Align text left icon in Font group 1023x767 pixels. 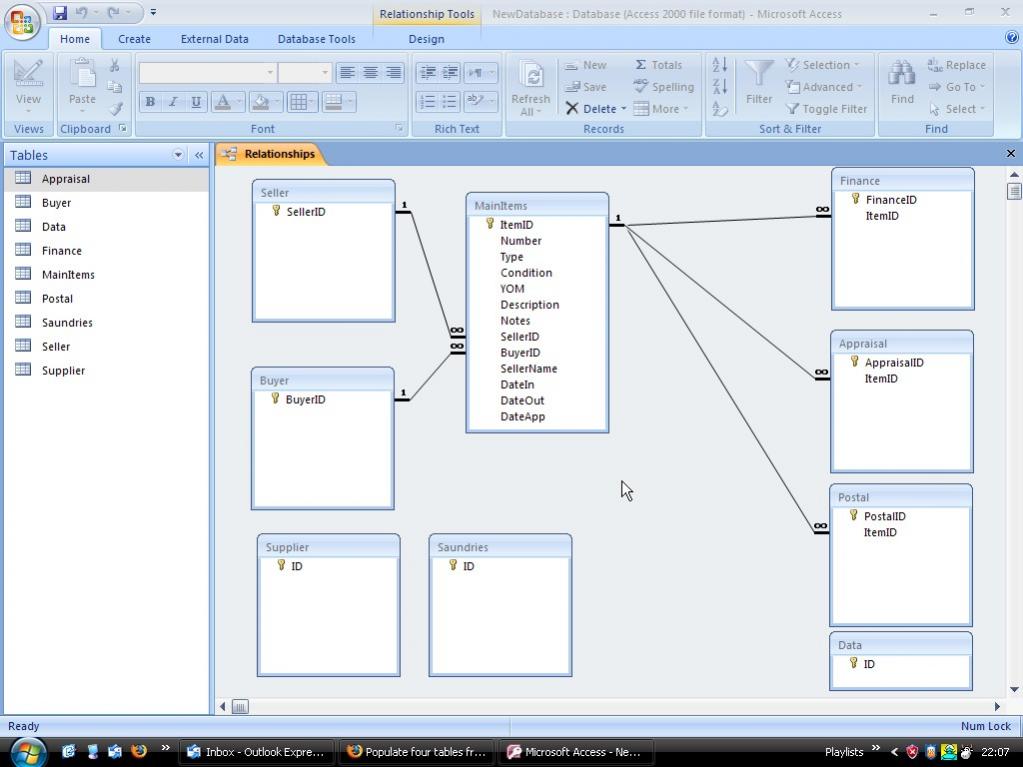coord(347,72)
